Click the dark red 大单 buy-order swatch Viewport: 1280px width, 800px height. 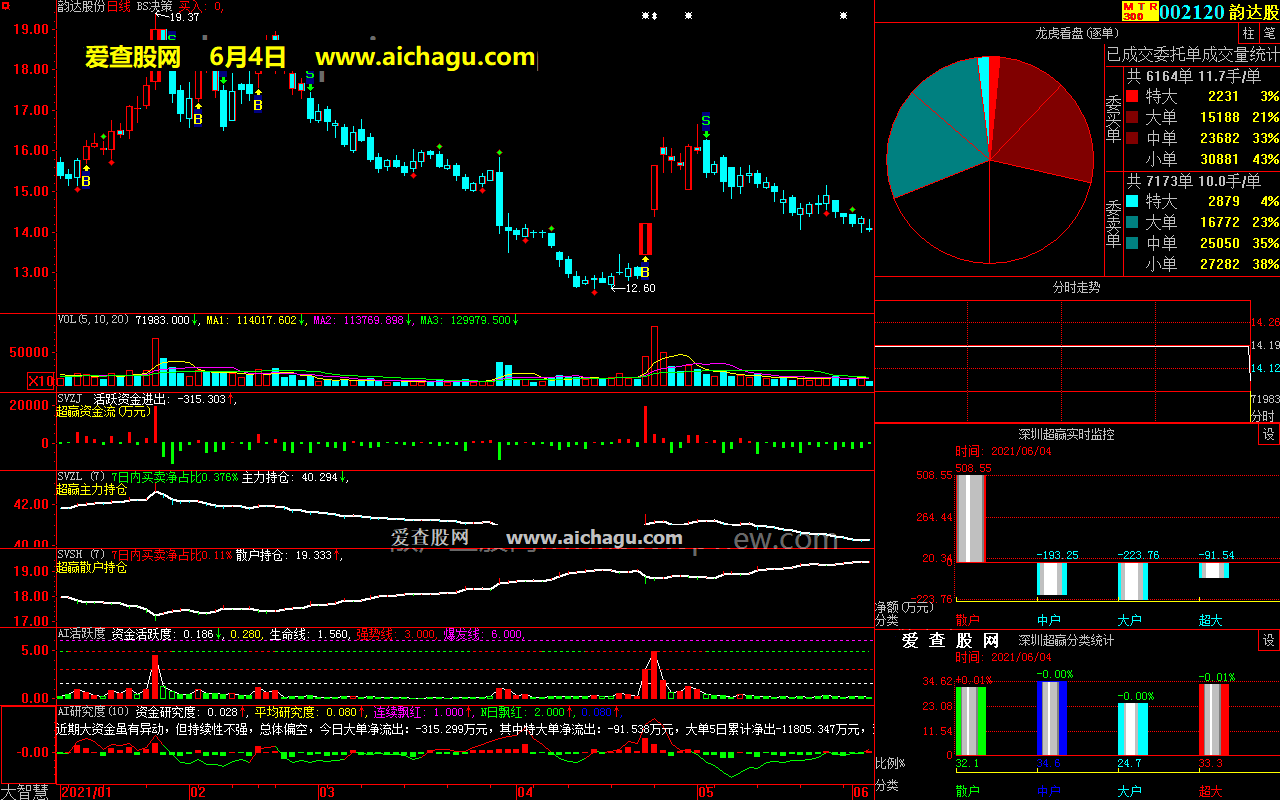click(1131, 118)
